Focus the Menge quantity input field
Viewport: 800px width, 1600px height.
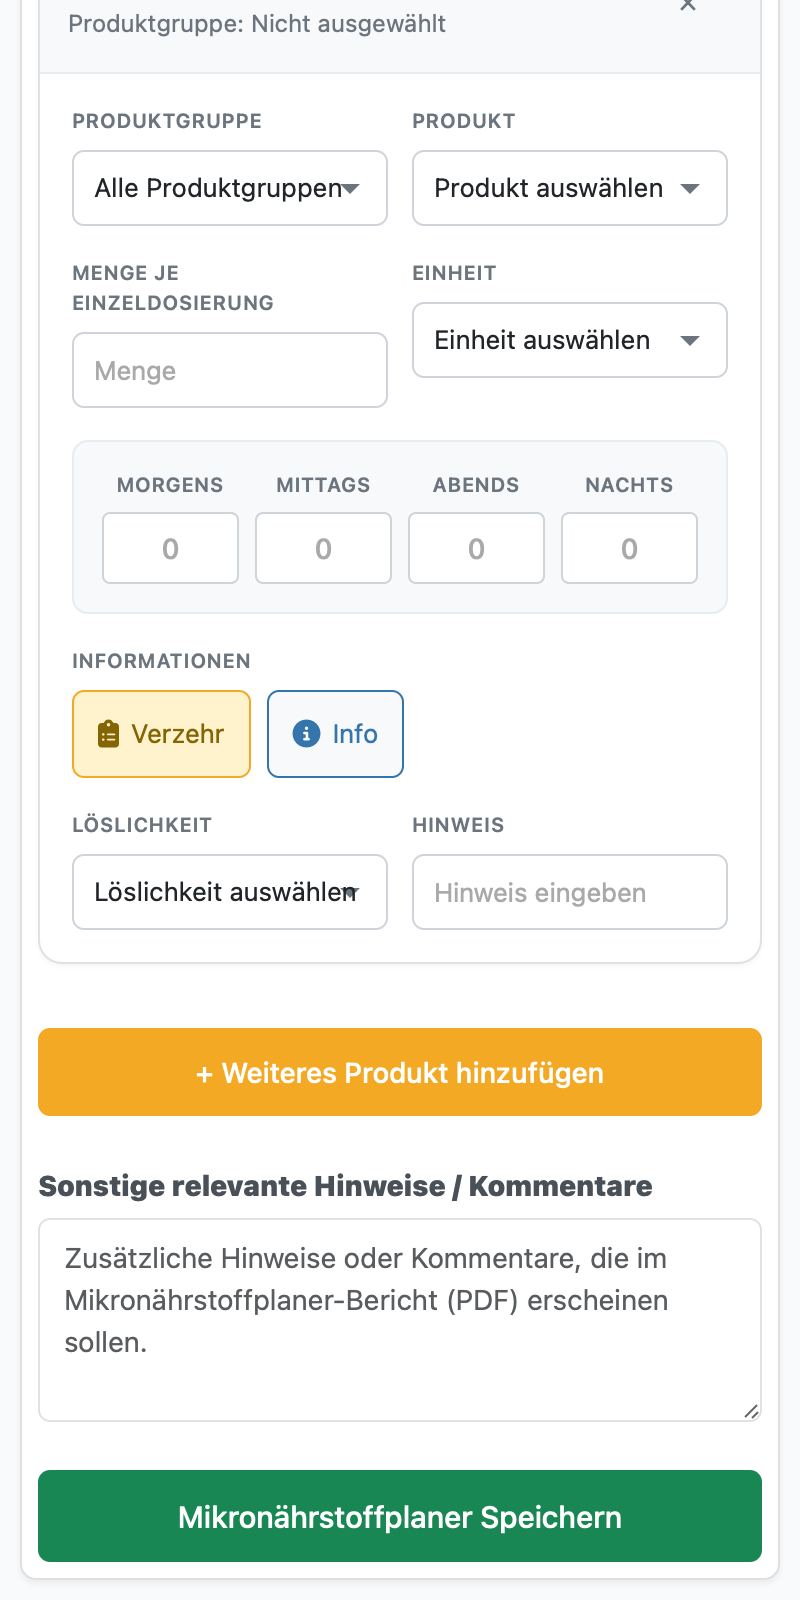[230, 370]
